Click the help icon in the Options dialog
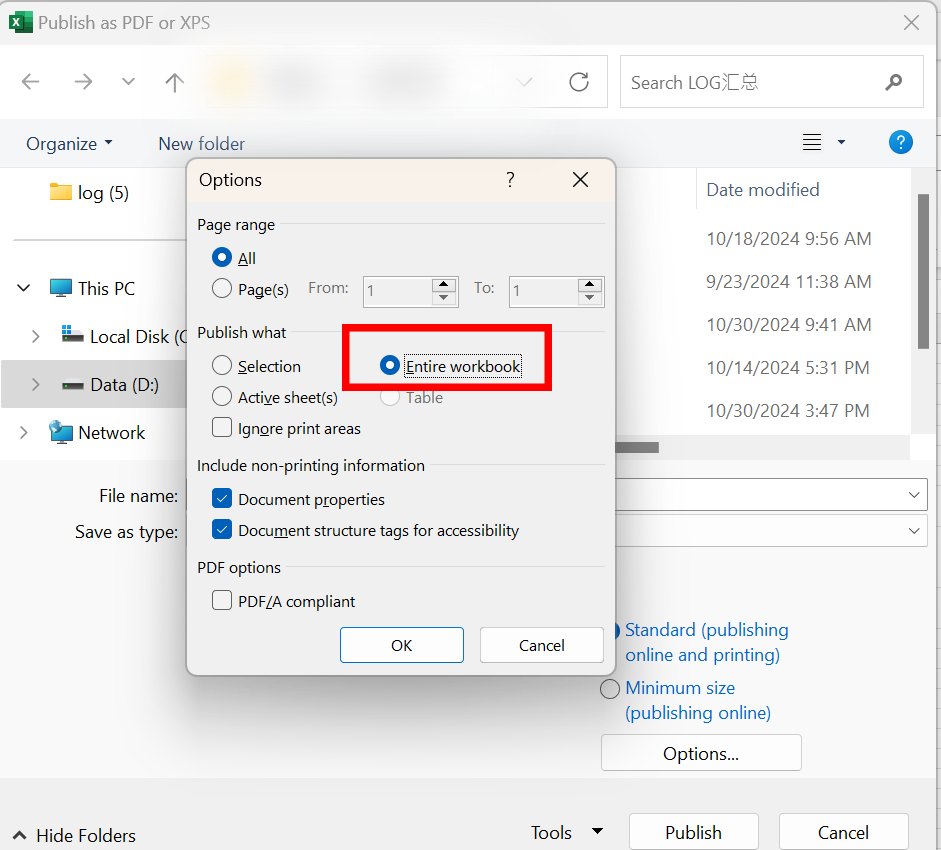 pyautogui.click(x=510, y=180)
